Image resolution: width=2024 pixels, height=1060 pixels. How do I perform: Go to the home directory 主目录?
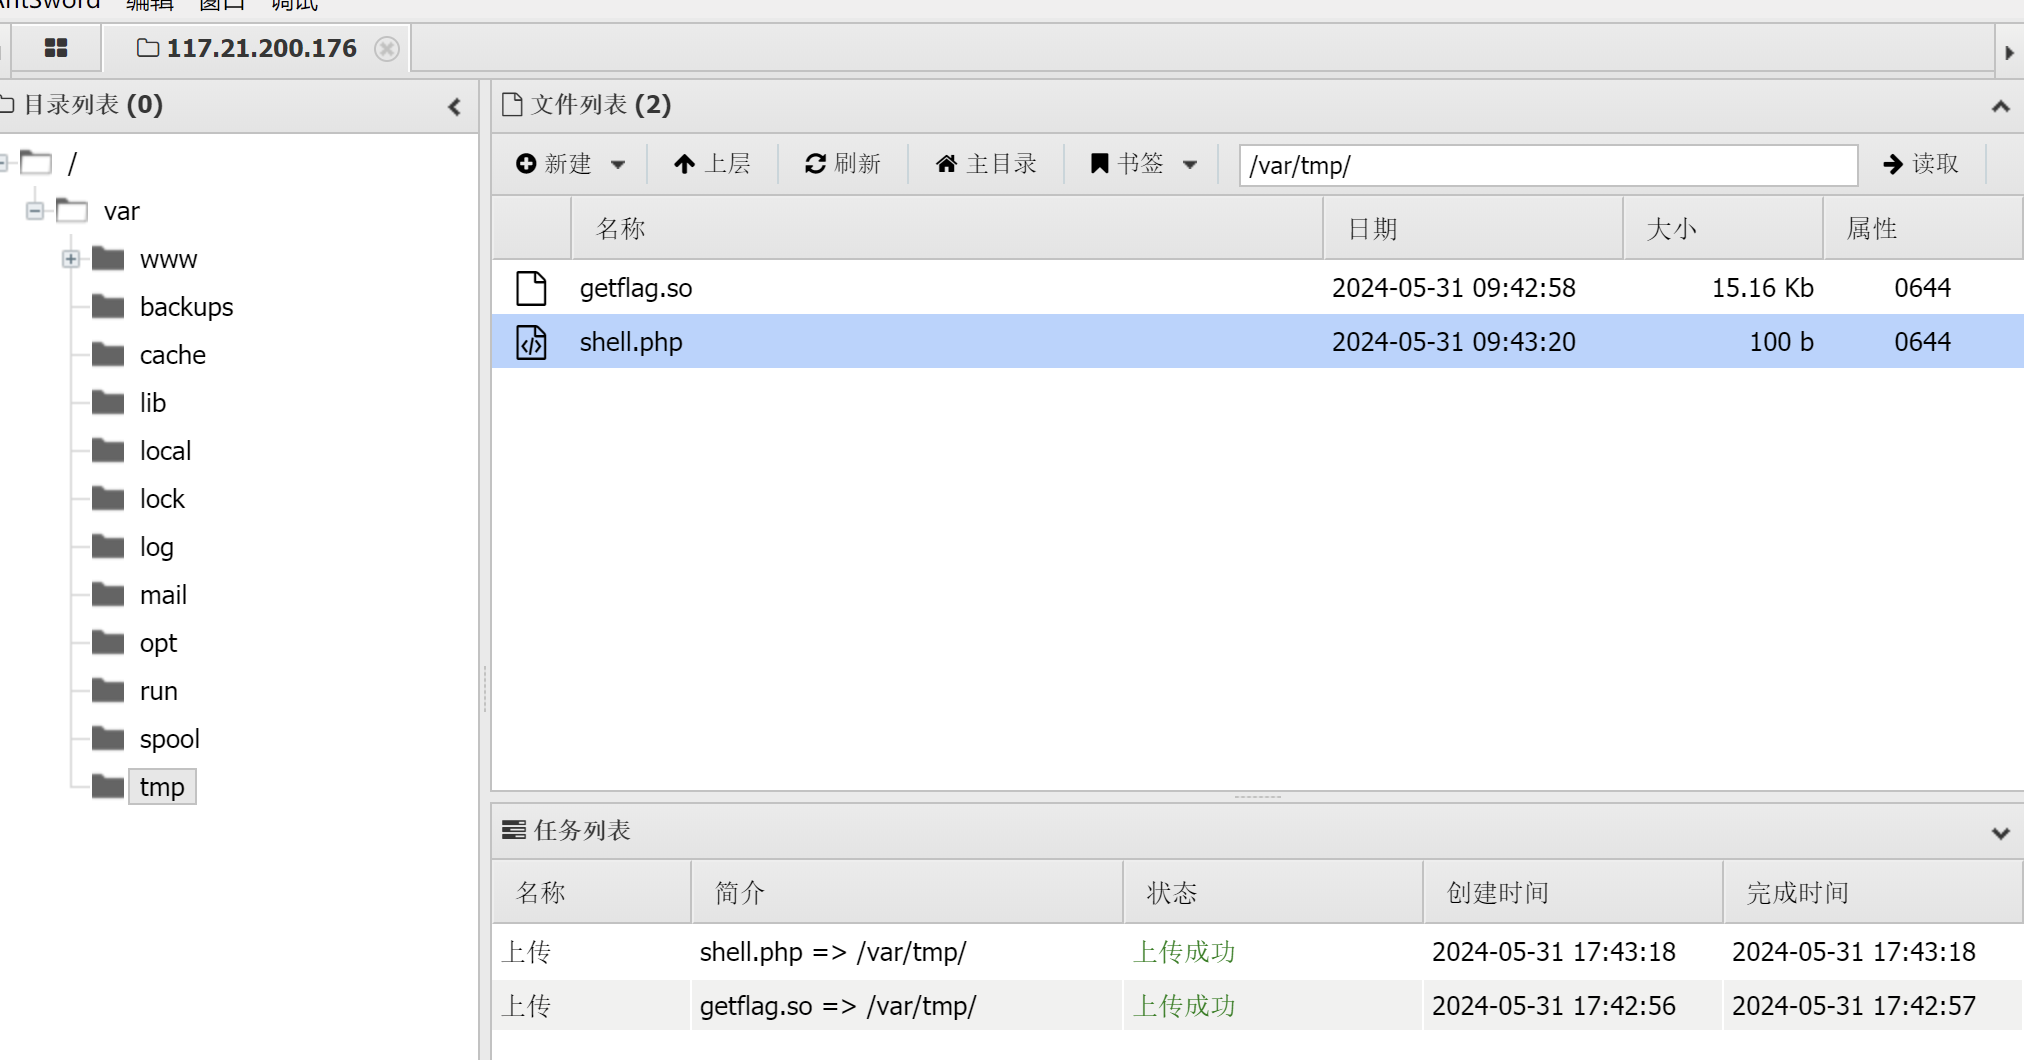pos(986,164)
